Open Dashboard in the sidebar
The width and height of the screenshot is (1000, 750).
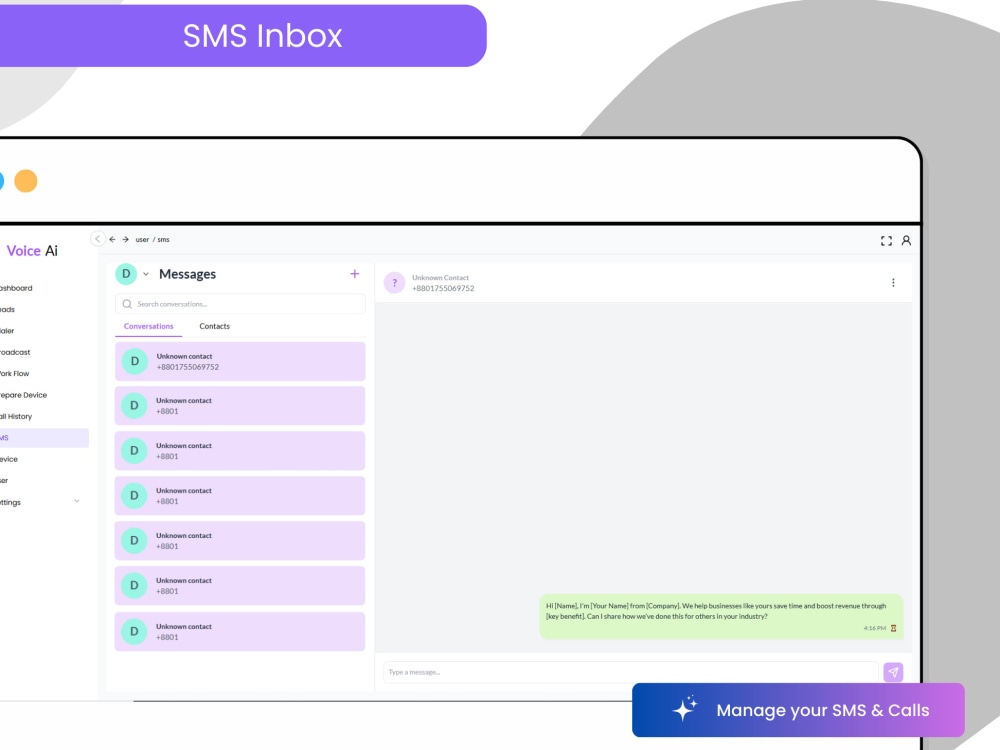[16, 288]
